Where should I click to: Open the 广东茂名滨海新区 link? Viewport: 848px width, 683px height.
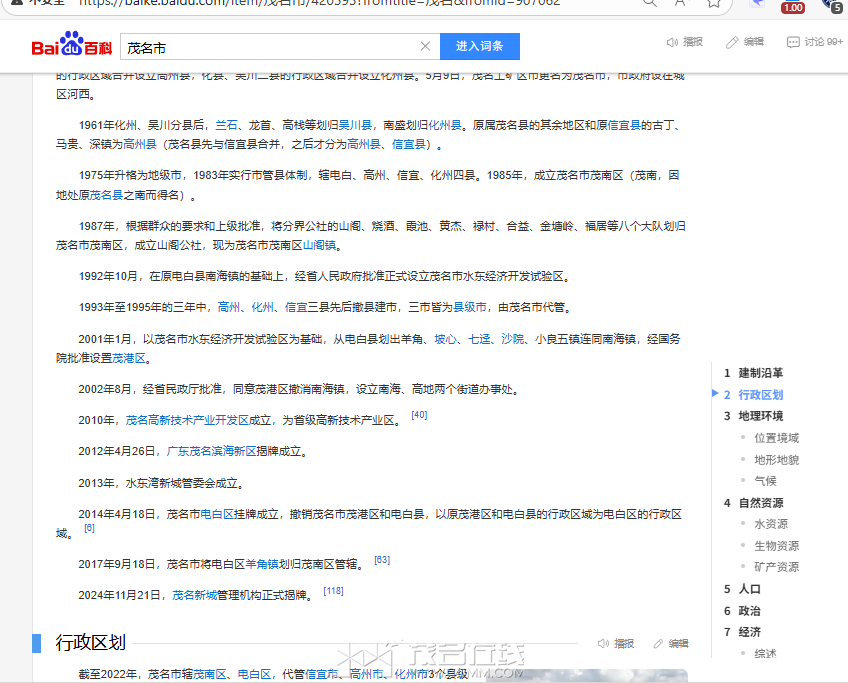[211, 451]
